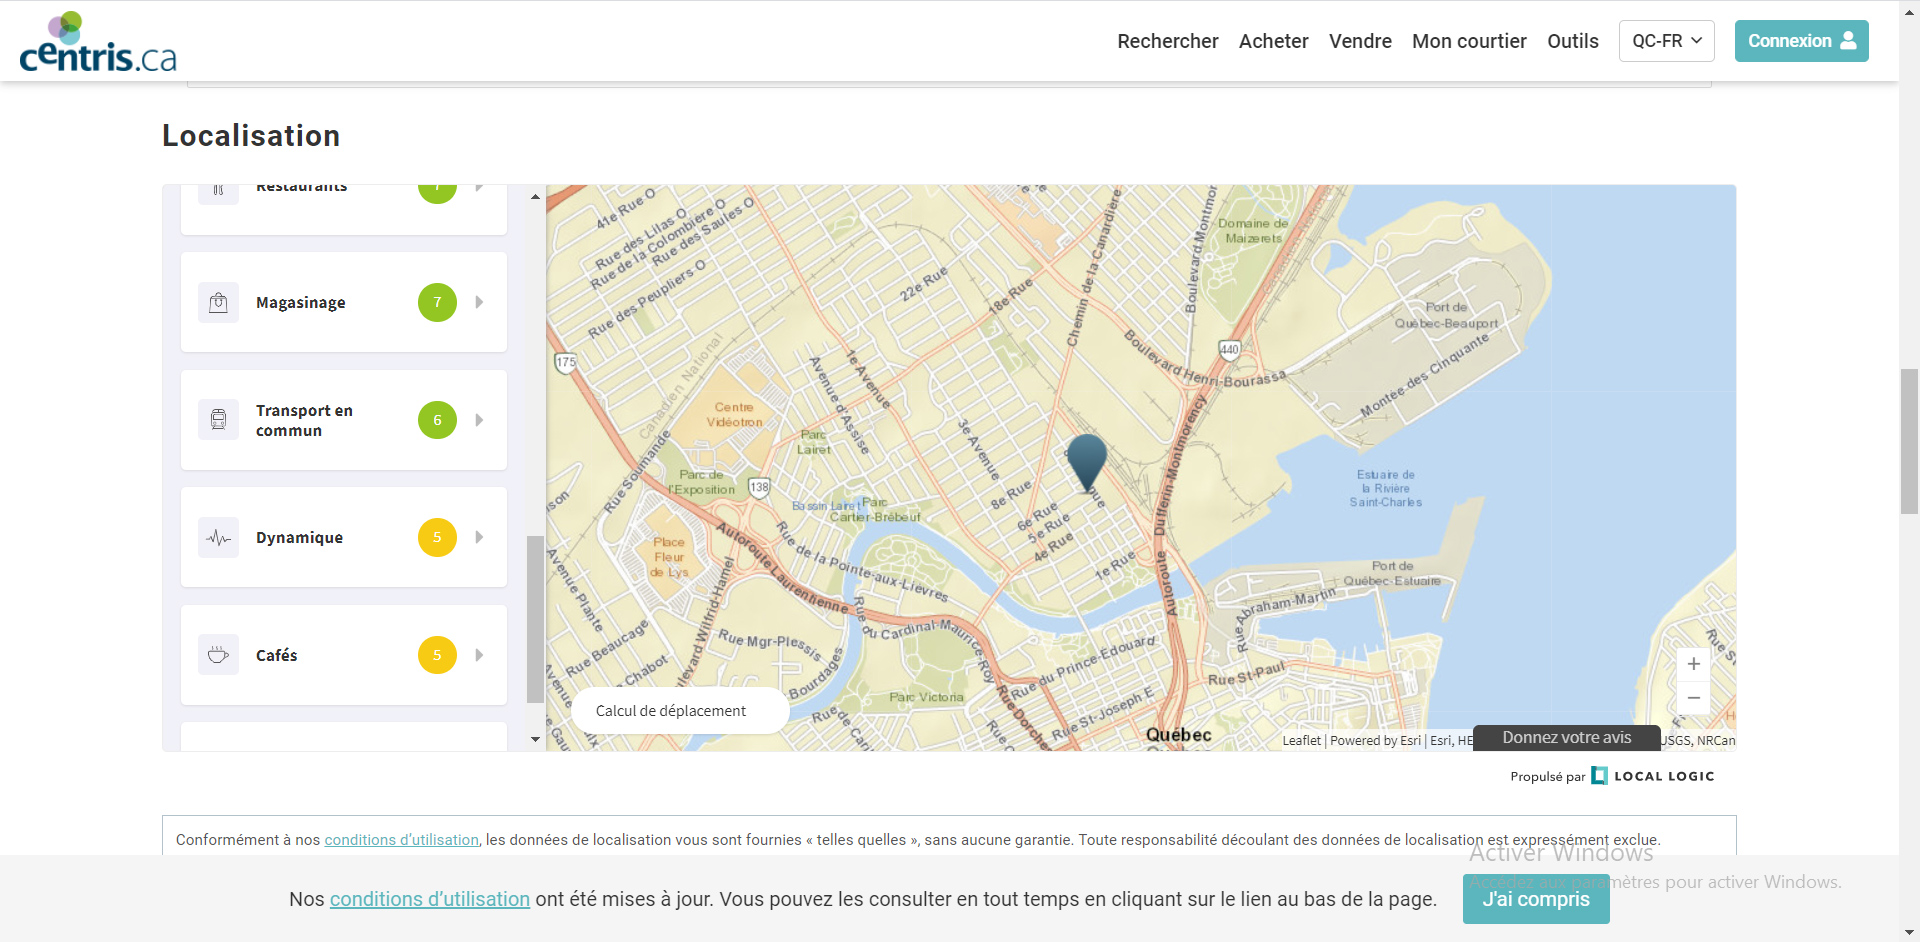Open the Outils menu
1920x942 pixels.
pos(1573,41)
